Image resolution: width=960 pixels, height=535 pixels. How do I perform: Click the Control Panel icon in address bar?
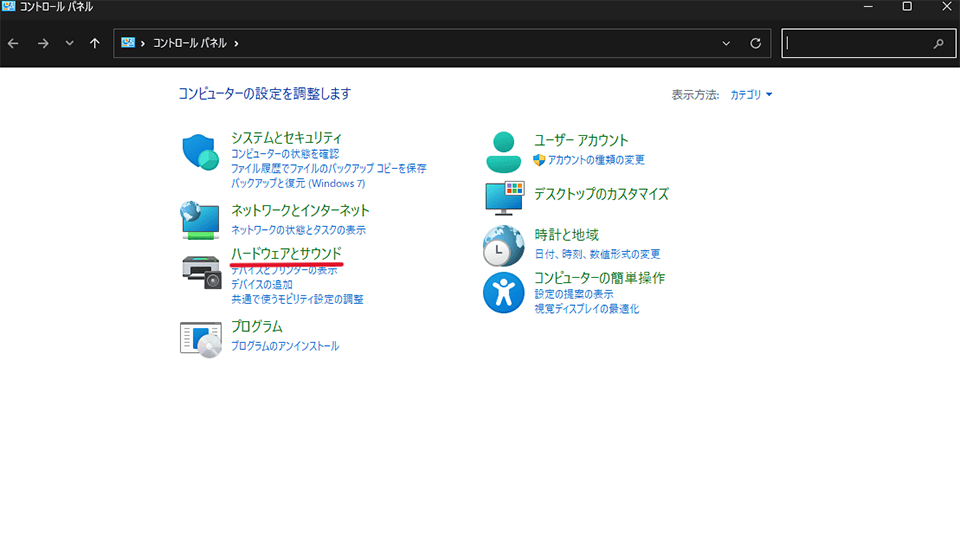tap(127, 43)
